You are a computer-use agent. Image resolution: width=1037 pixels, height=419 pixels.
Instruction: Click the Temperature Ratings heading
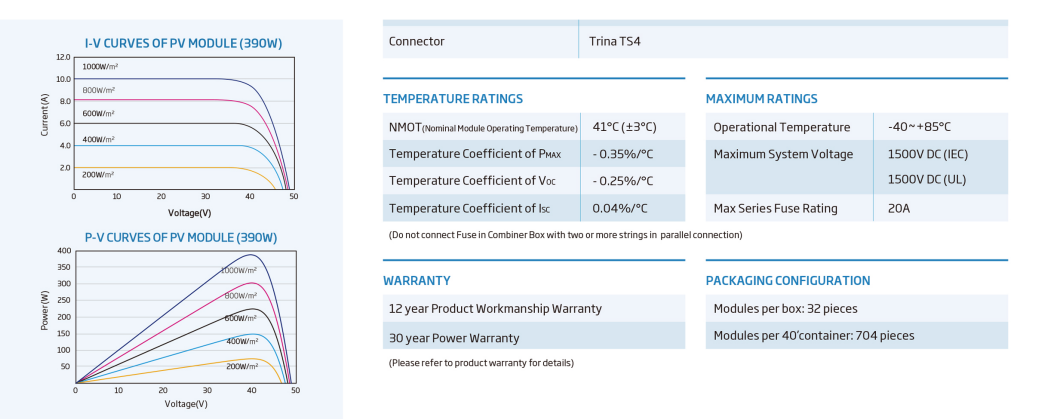(x=453, y=99)
